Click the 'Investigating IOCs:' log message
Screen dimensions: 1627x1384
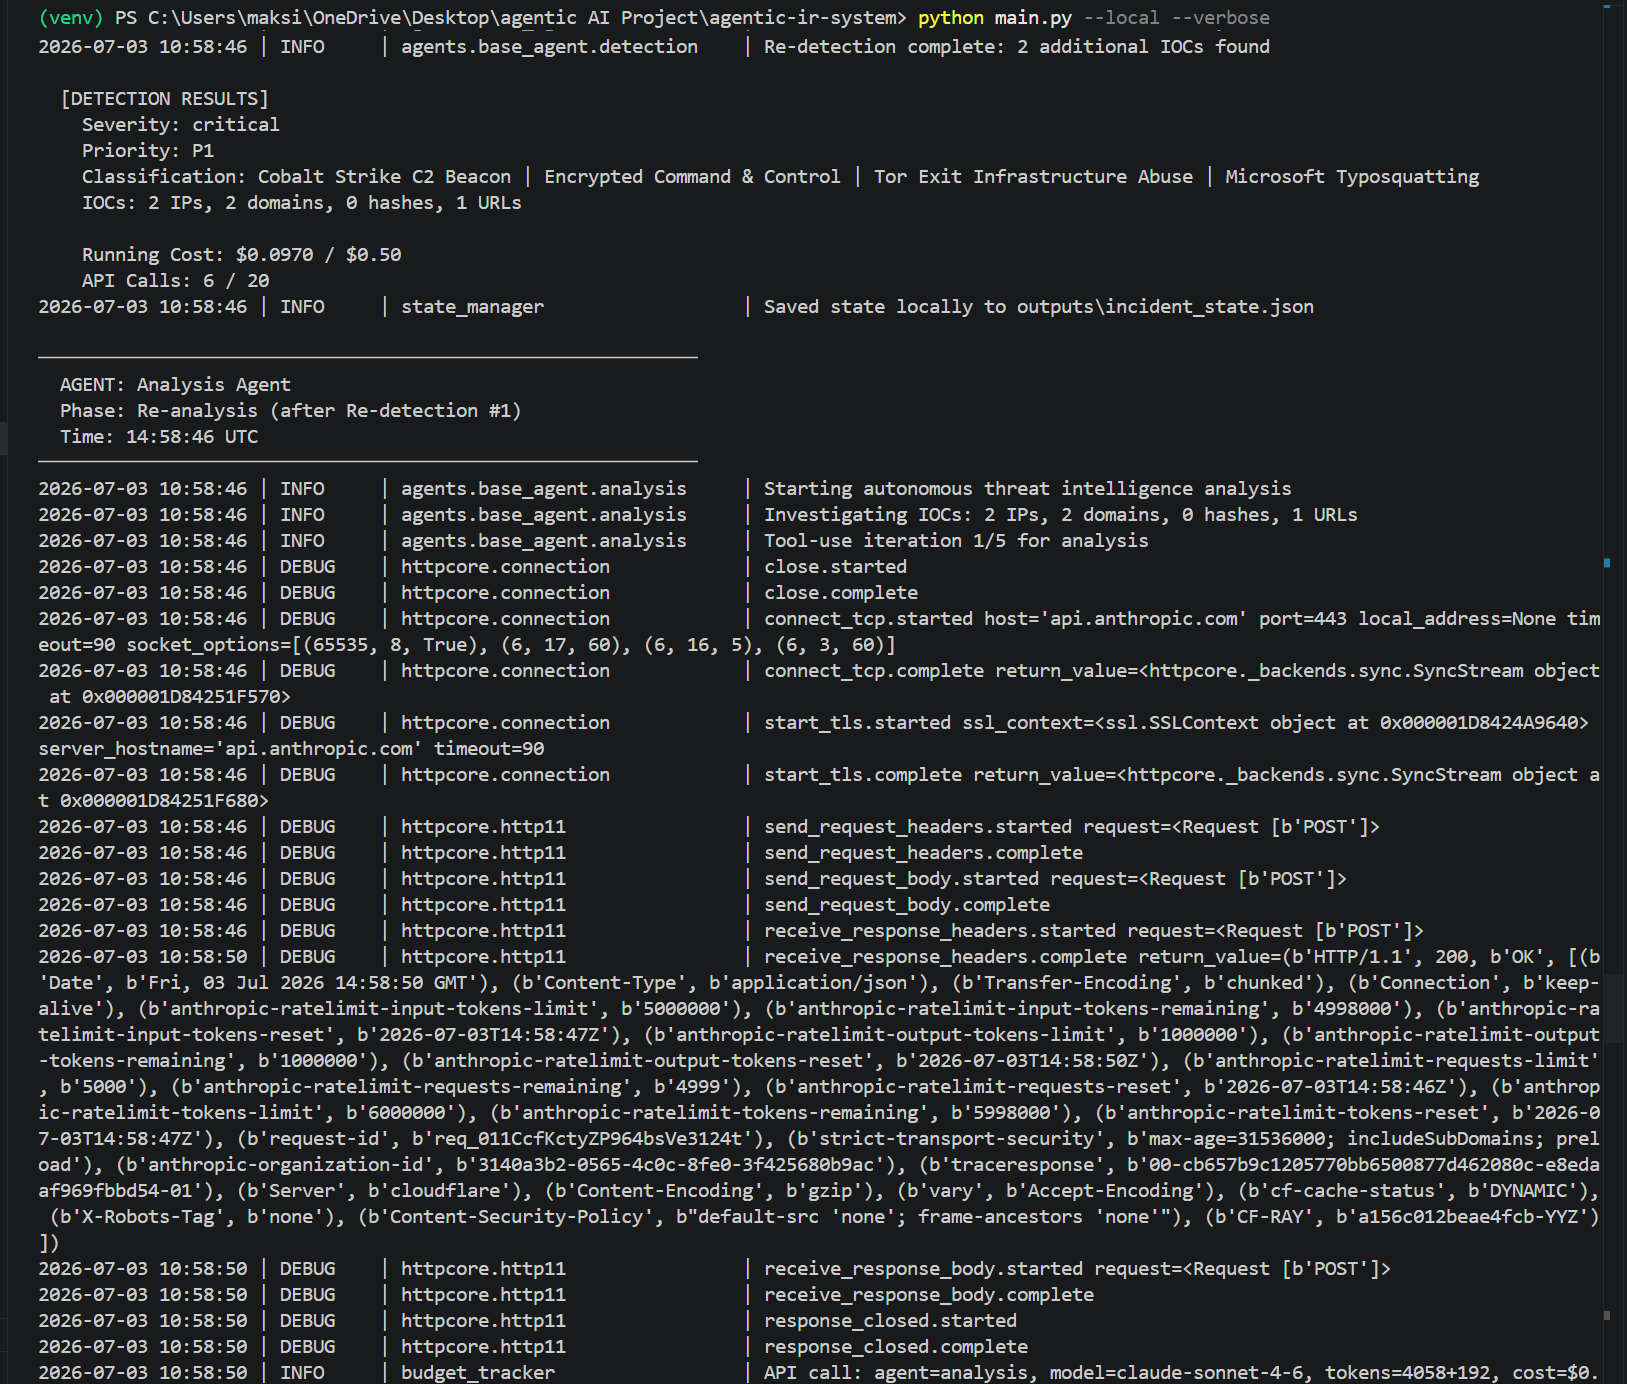(x=1061, y=514)
